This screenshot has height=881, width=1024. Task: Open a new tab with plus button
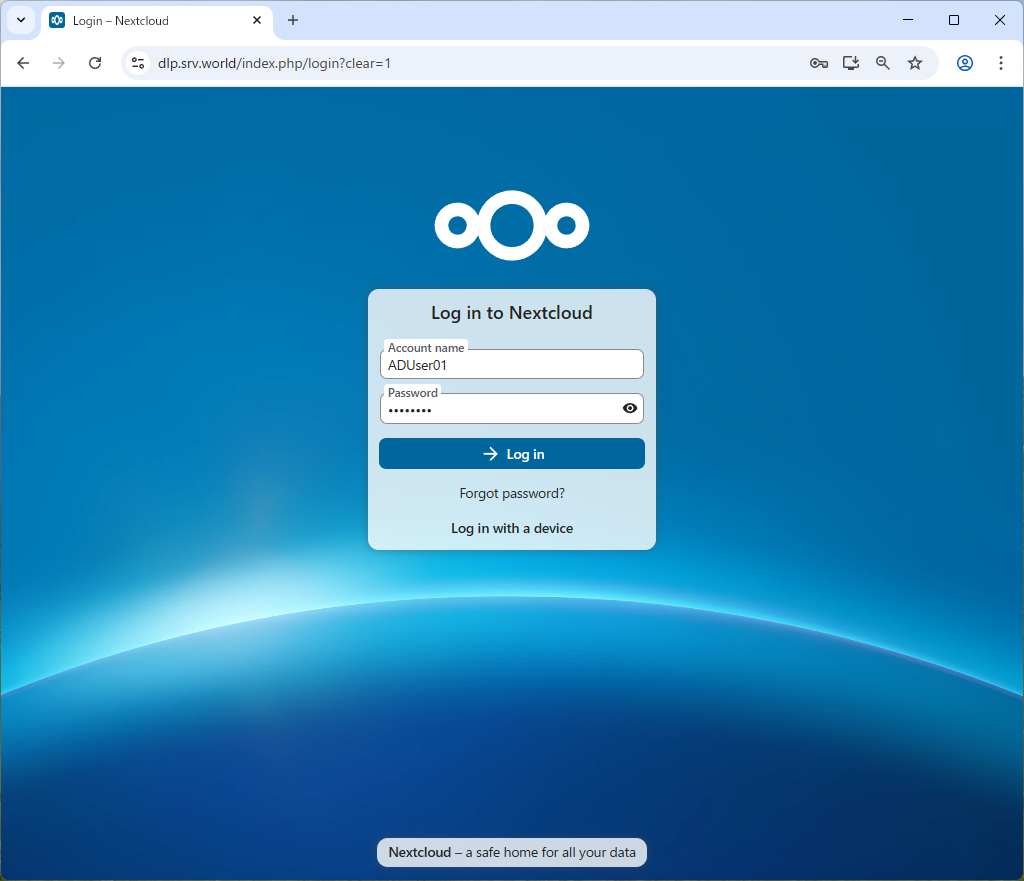[293, 20]
